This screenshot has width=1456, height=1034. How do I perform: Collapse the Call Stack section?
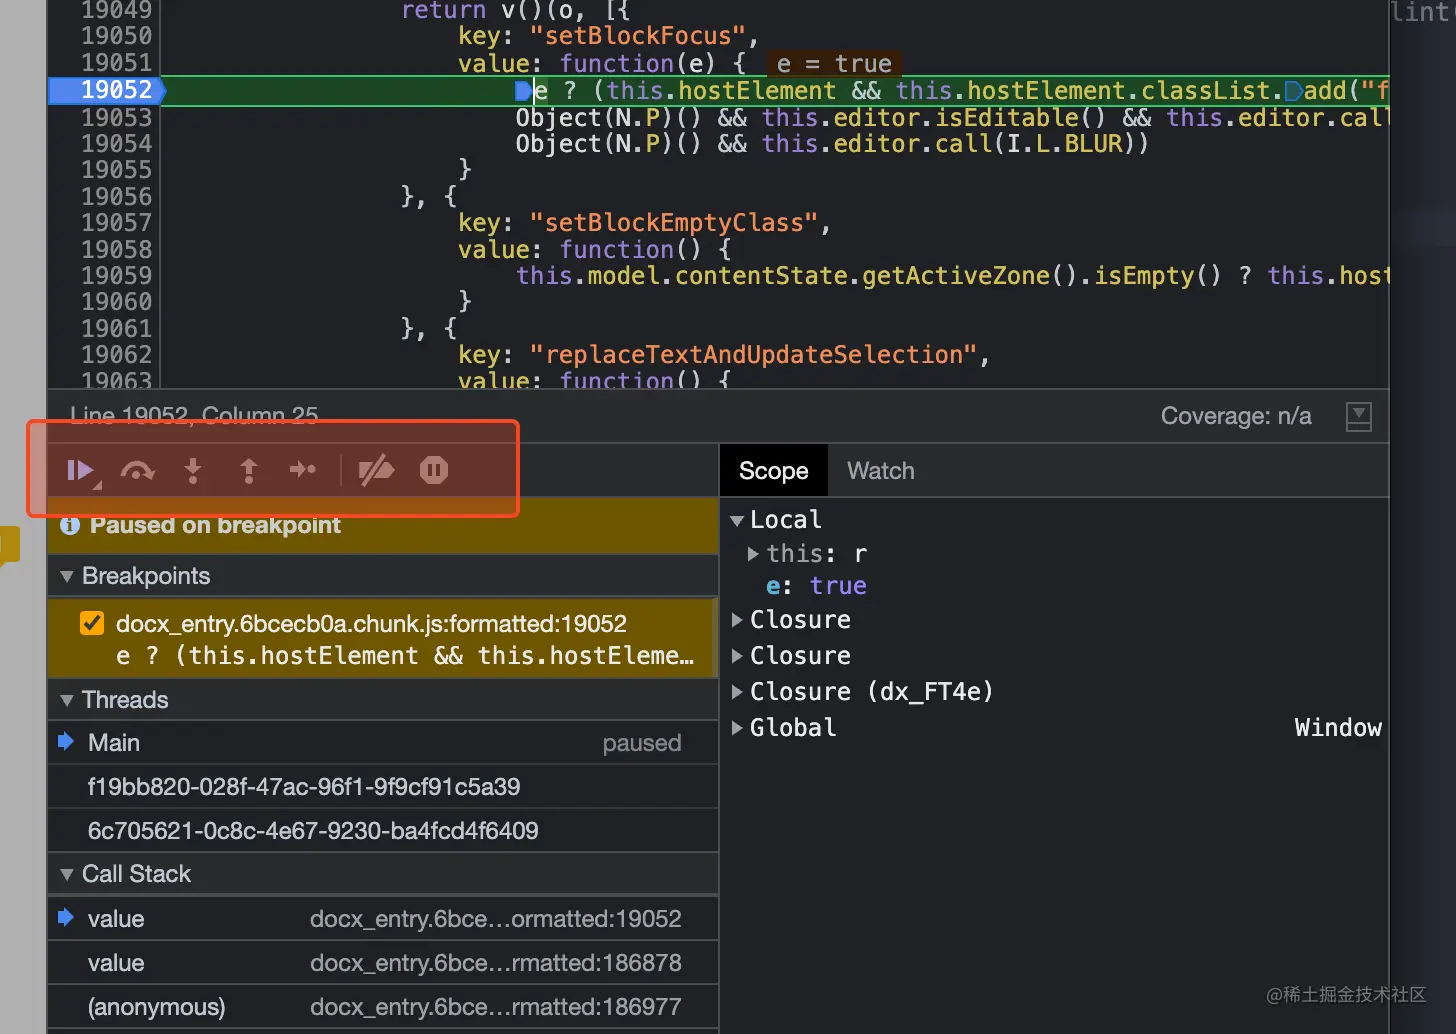[67, 874]
